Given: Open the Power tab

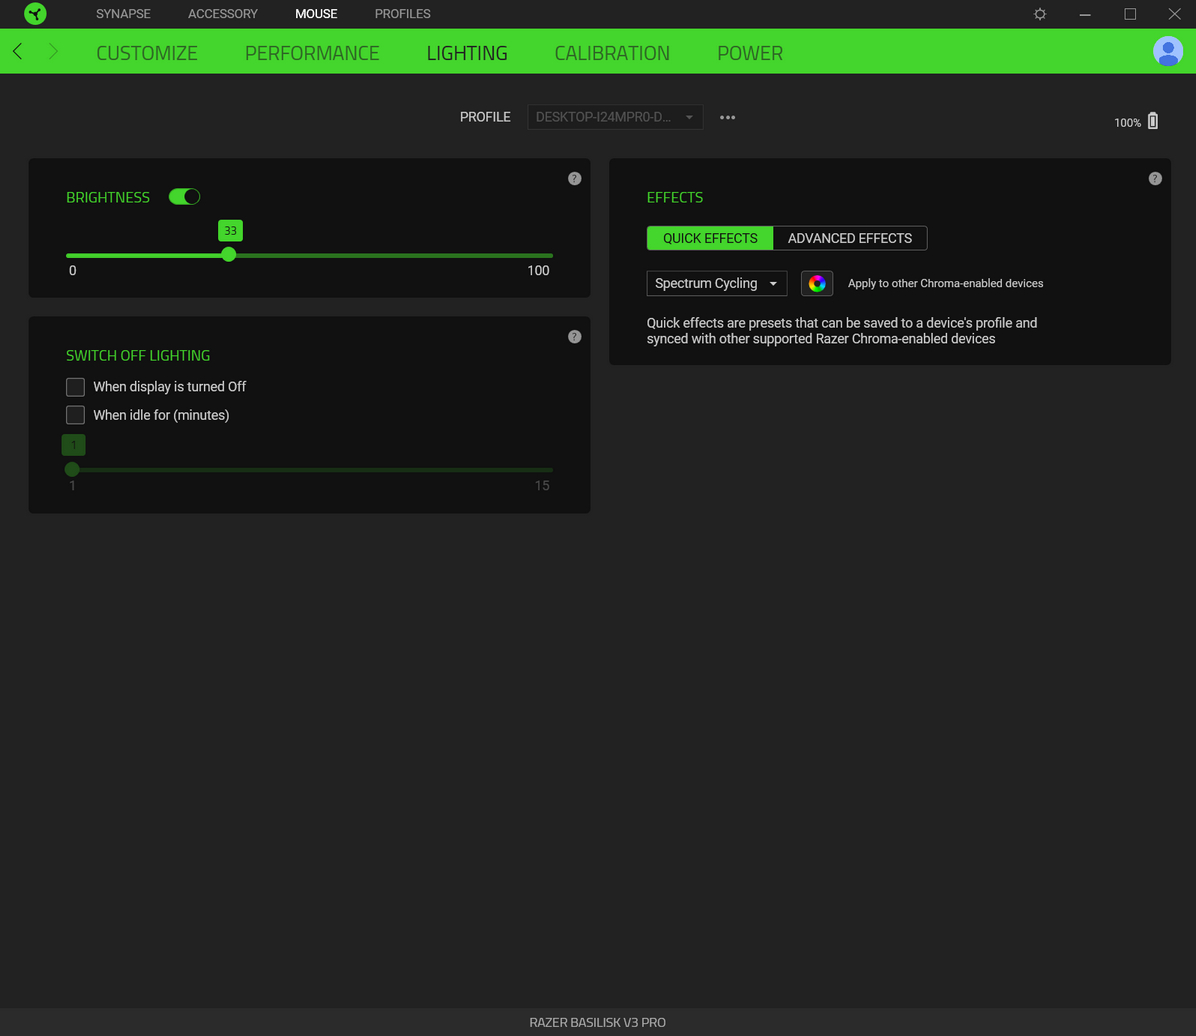Looking at the screenshot, I should pyautogui.click(x=750, y=53).
